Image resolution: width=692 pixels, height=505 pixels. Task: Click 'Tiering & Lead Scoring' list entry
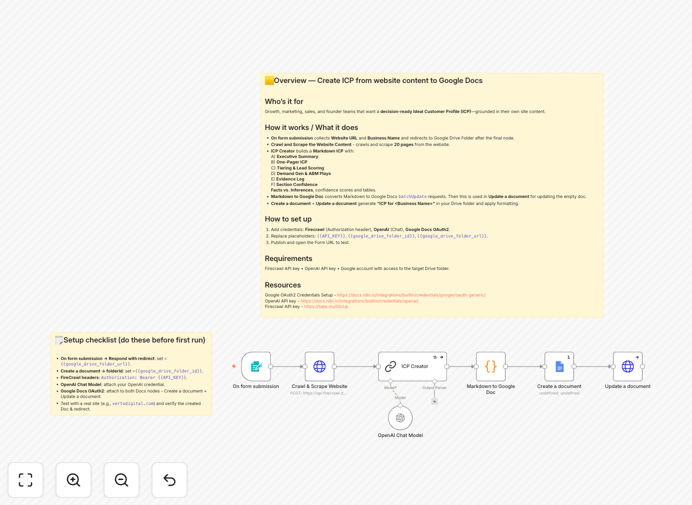300,168
